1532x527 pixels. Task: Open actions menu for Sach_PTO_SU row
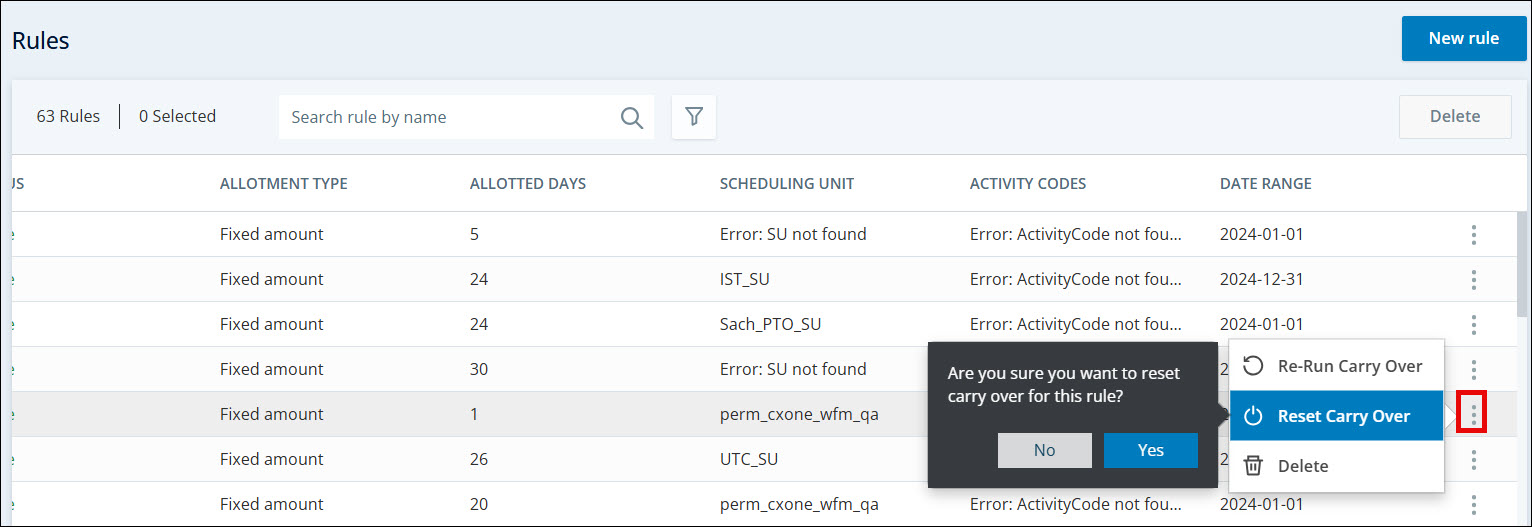coord(1473,325)
